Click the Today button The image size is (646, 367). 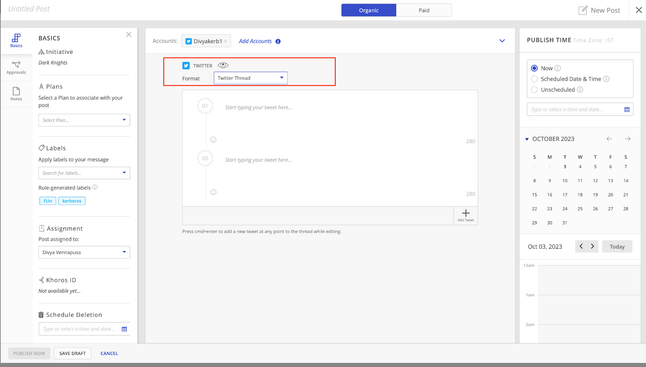(617, 247)
